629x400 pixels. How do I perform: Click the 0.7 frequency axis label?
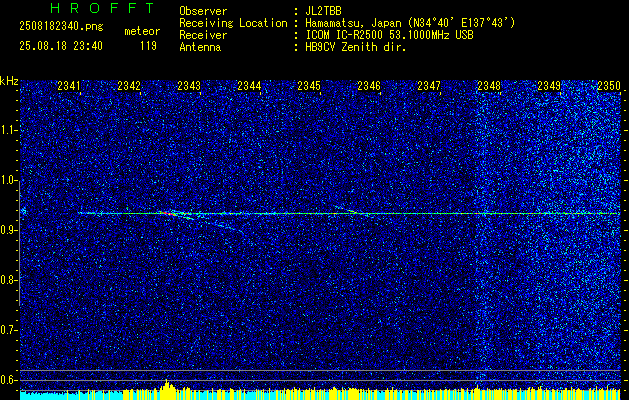pyautogui.click(x=9, y=330)
